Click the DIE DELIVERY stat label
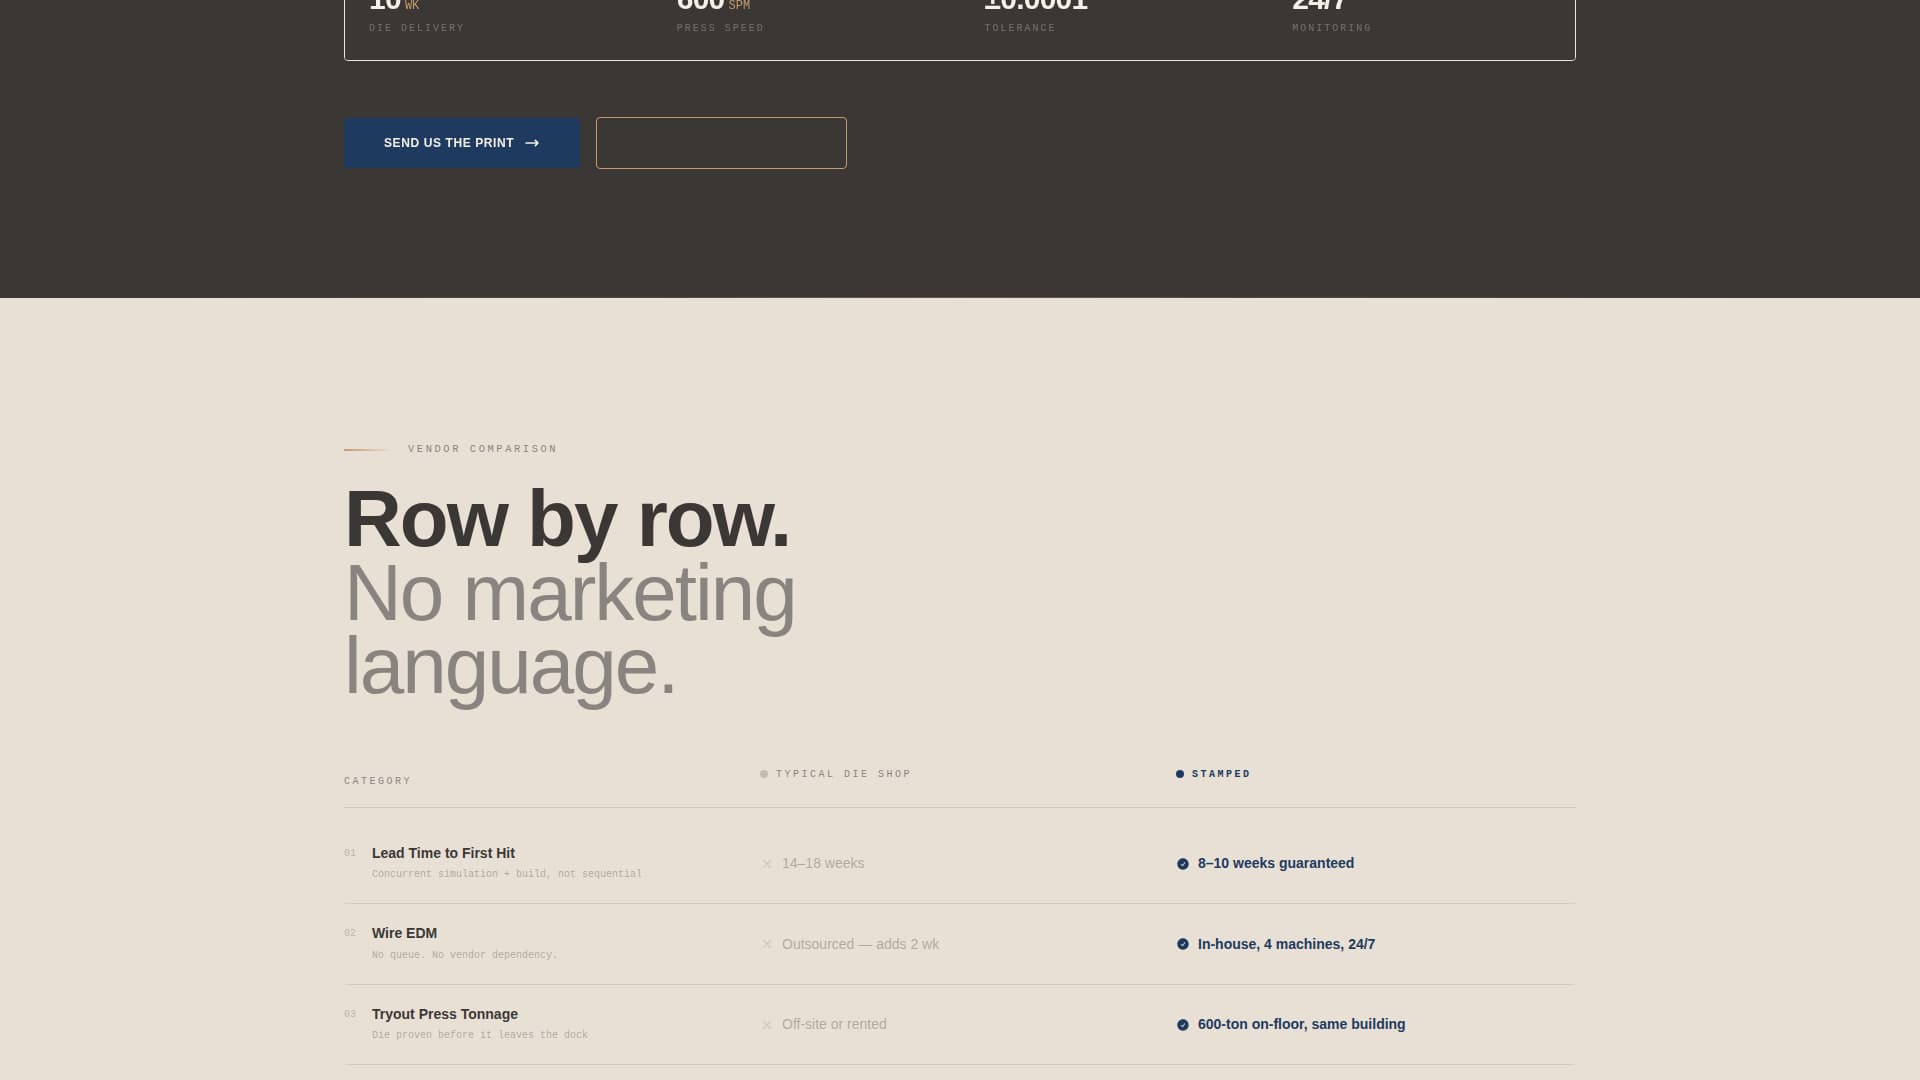Screen dimensions: 1920x1080 [x=416, y=28]
